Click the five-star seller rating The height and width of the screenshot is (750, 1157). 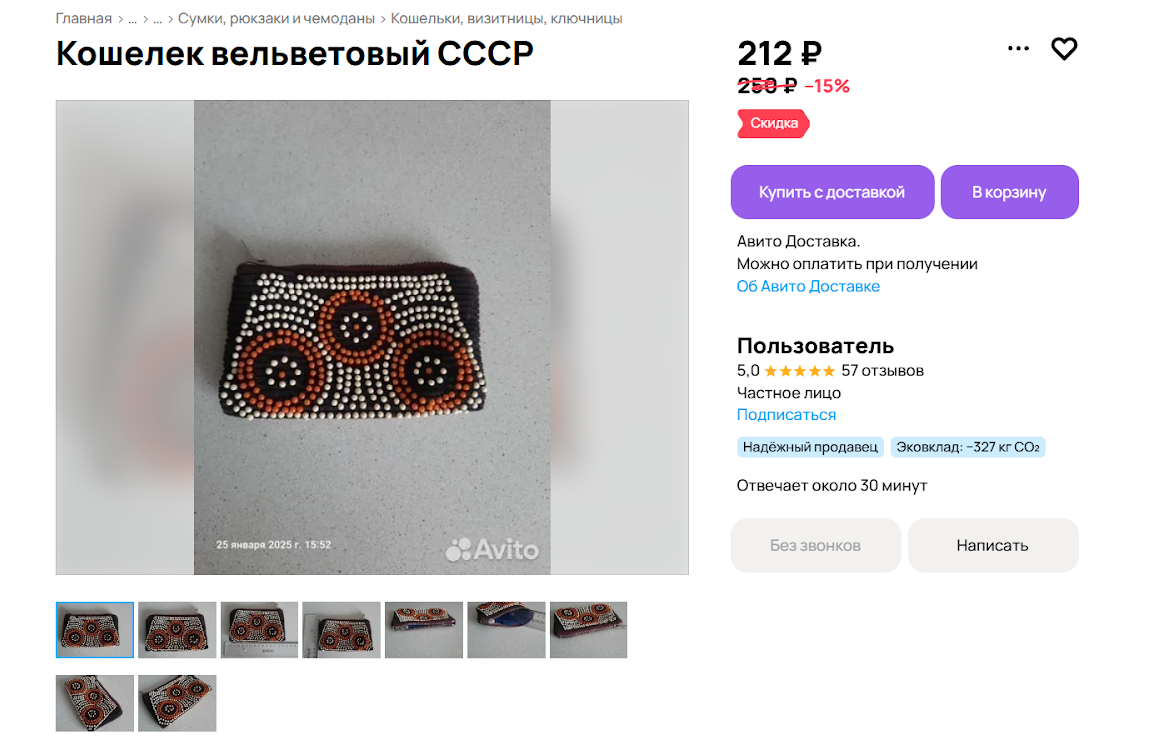799,371
